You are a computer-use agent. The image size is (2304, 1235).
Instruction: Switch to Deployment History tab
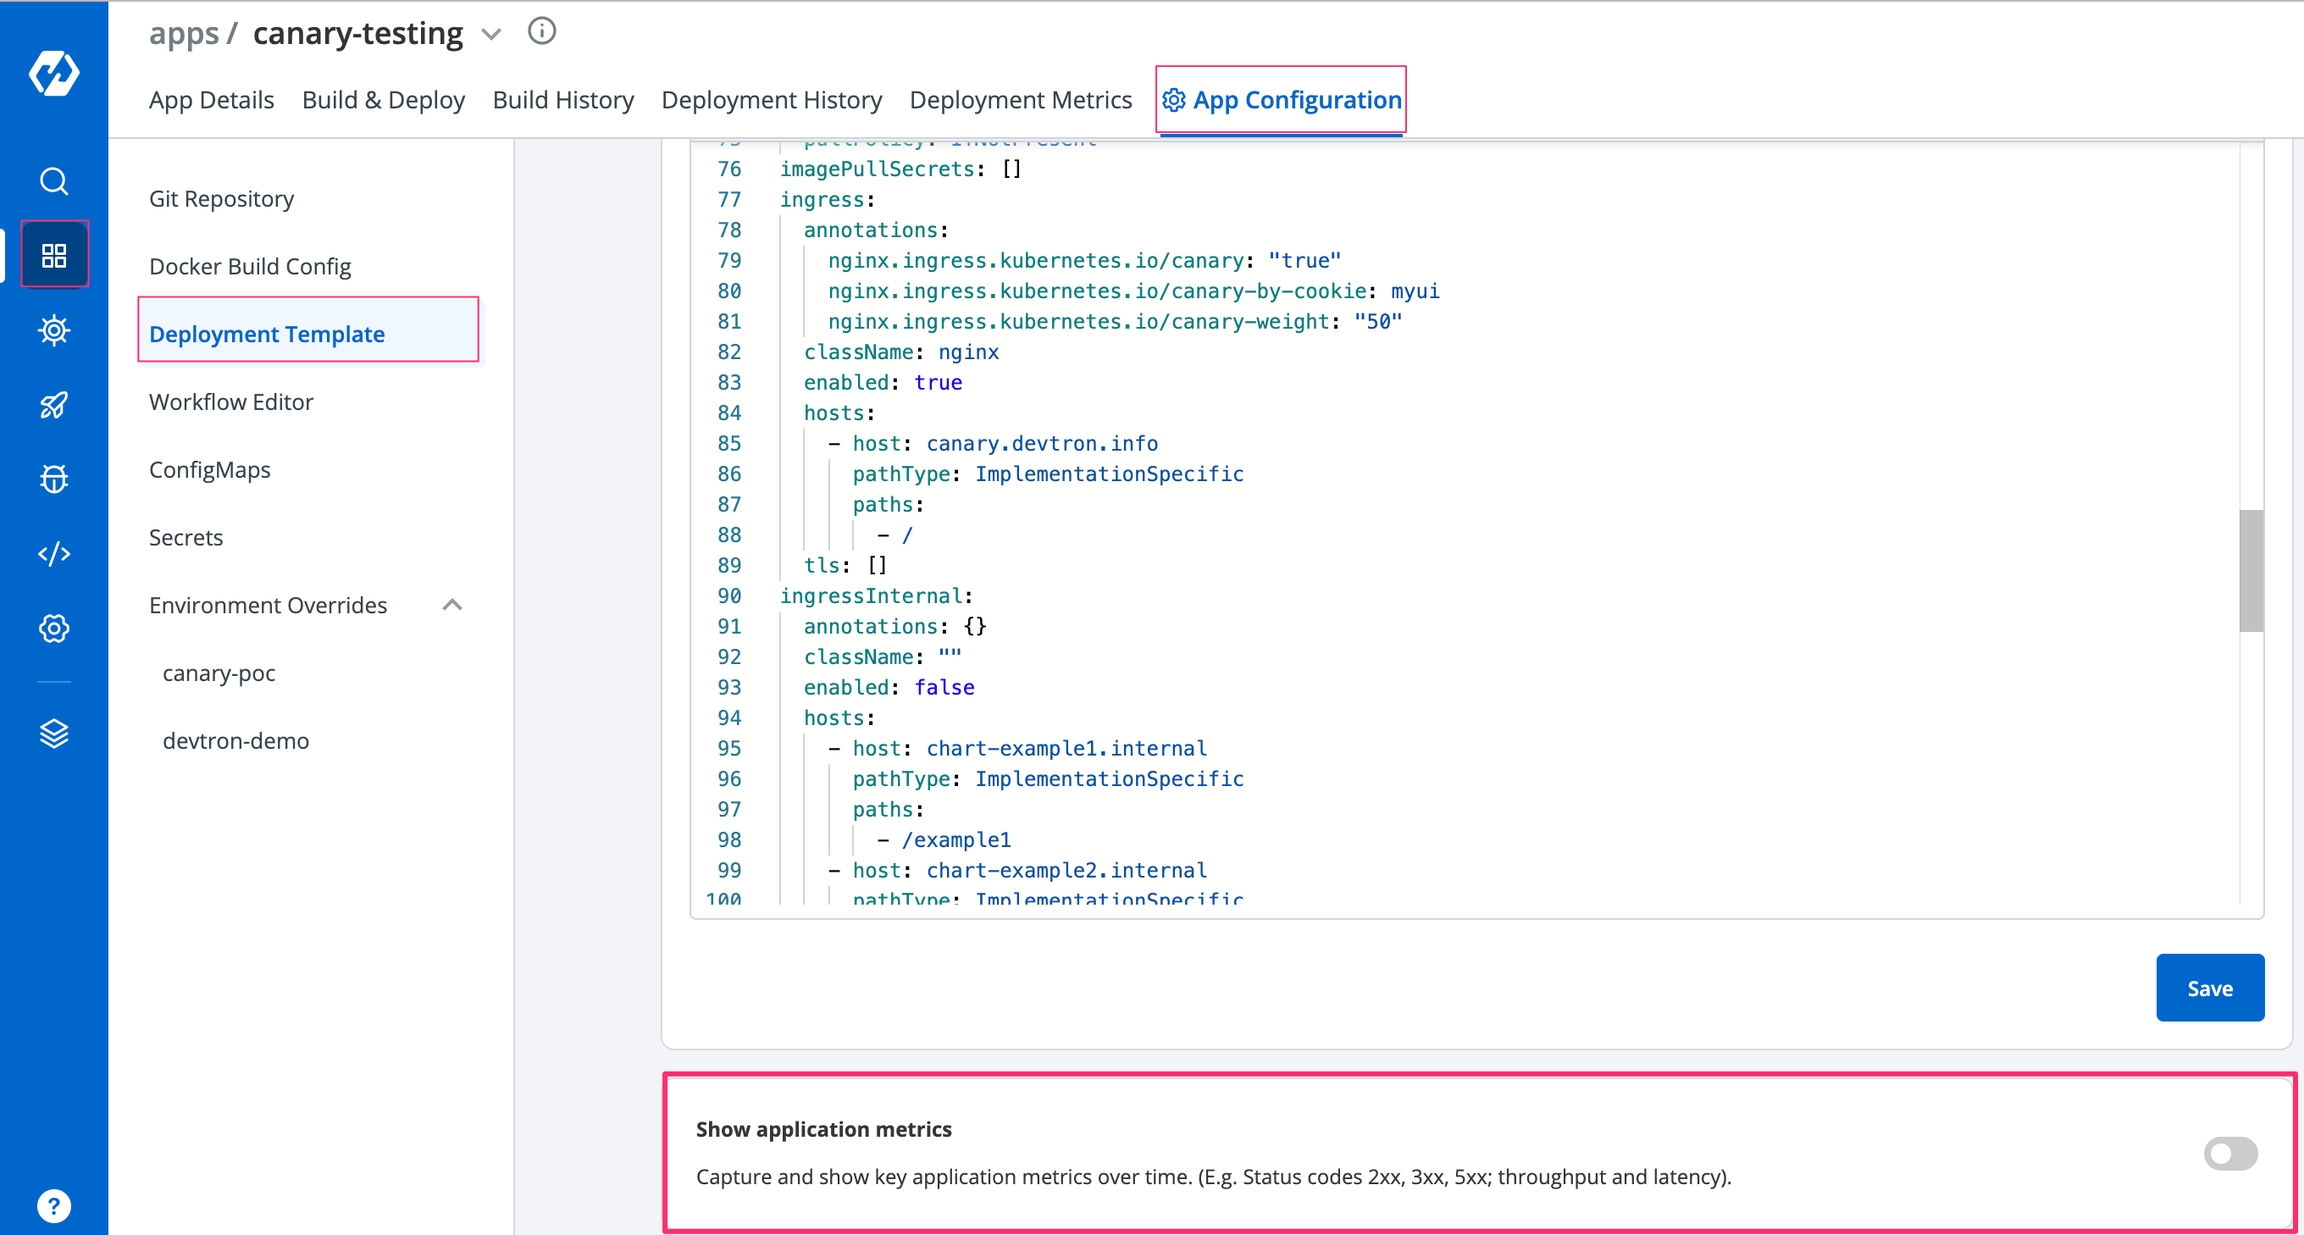771,100
